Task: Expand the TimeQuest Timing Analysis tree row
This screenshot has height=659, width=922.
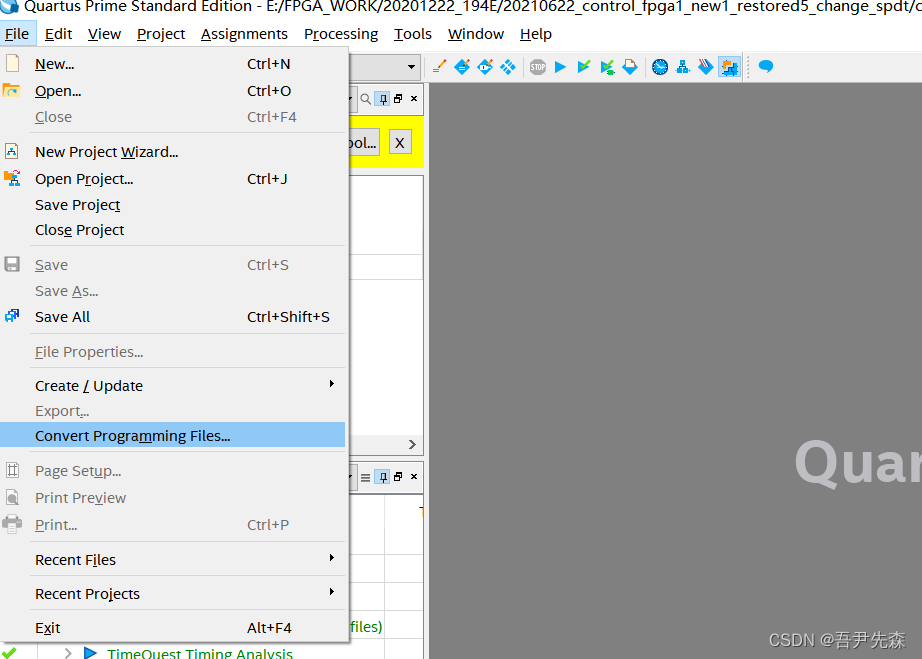Action: (68, 653)
